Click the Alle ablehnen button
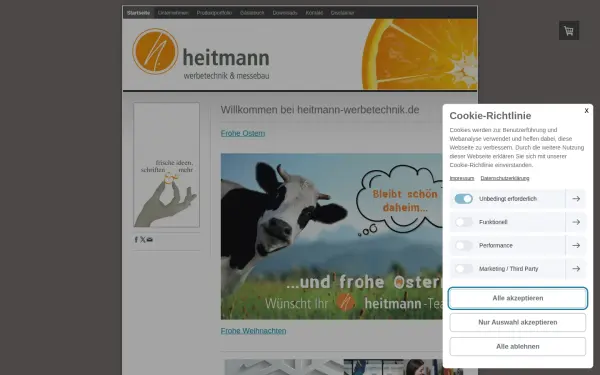Viewport: 600px width, 375px height. click(518, 346)
